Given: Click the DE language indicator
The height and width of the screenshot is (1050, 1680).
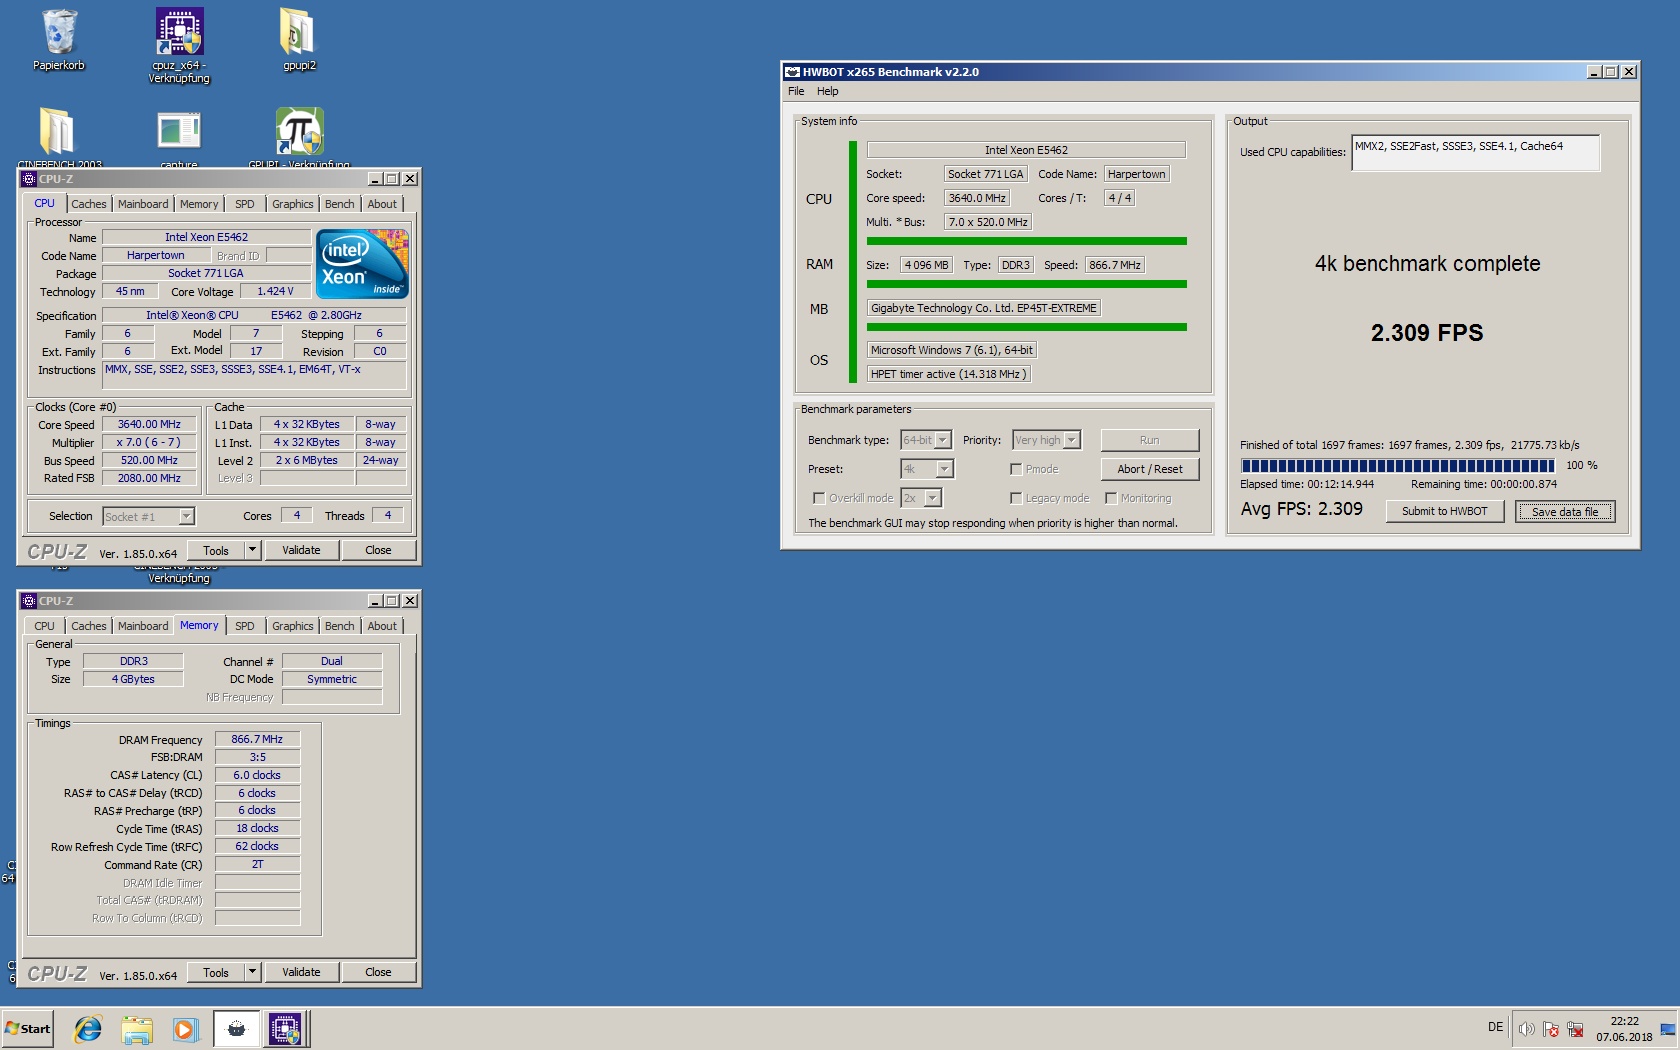Looking at the screenshot, I should (1495, 1027).
